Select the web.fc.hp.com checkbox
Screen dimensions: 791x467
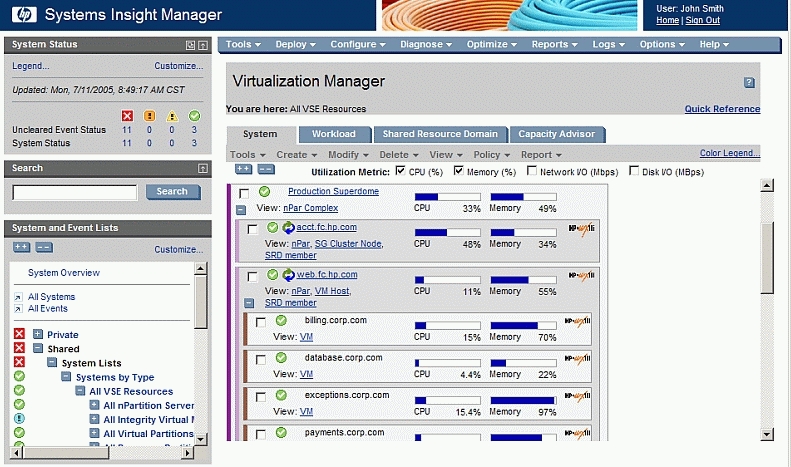point(252,277)
